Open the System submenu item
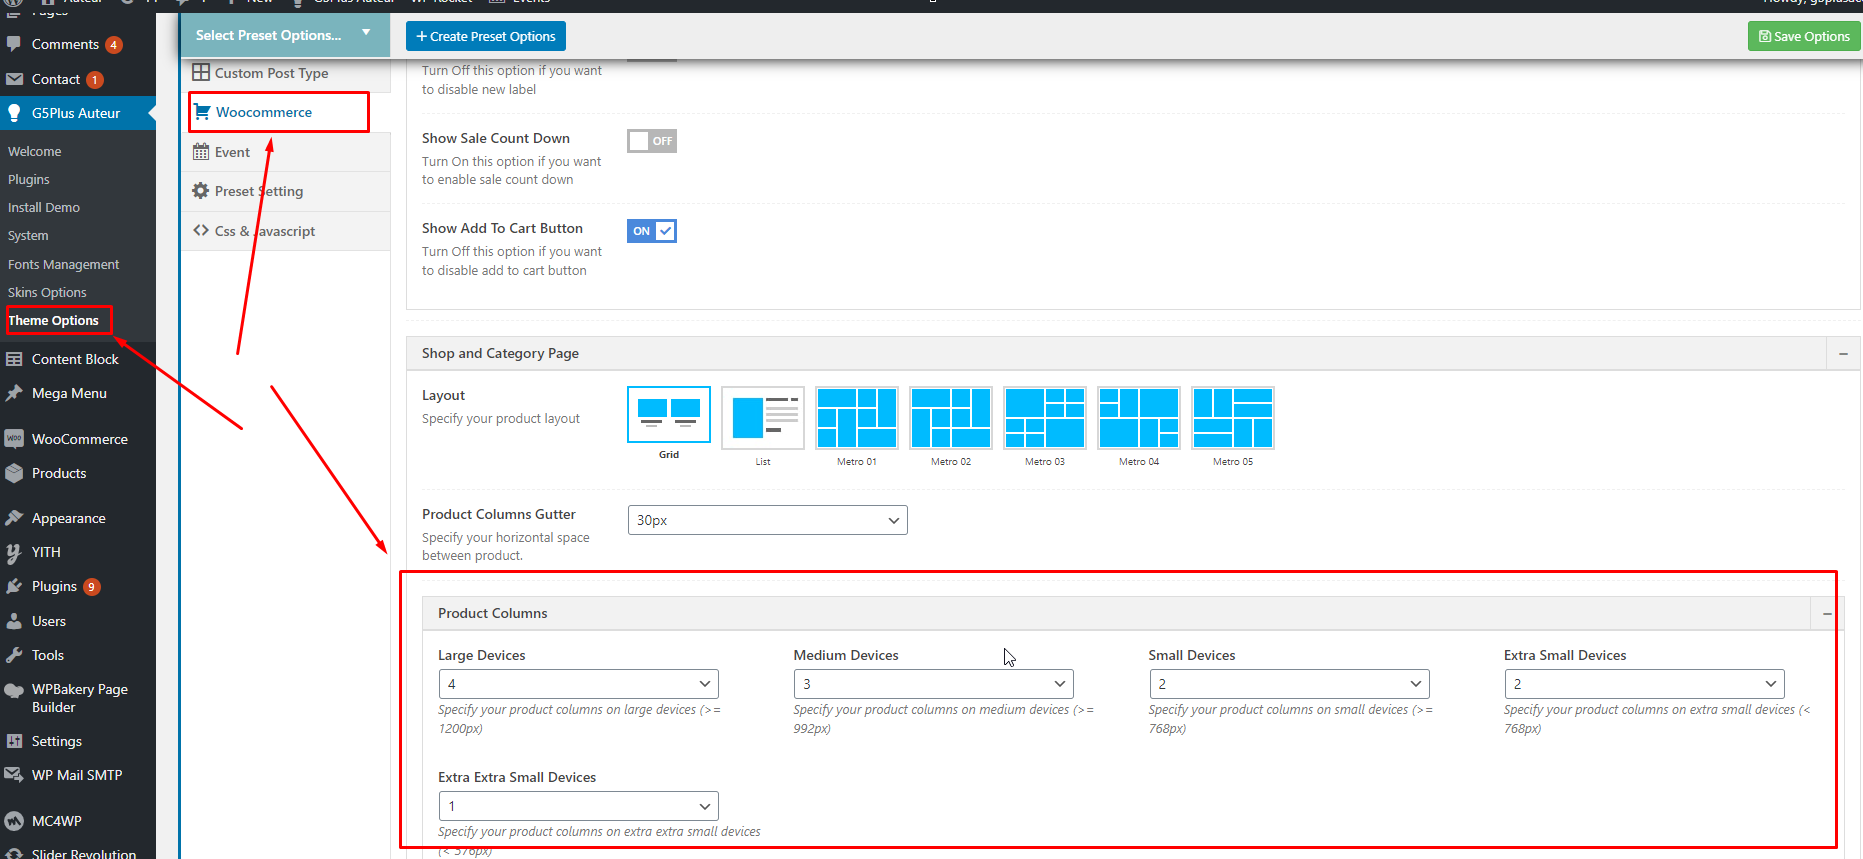 click(x=28, y=235)
